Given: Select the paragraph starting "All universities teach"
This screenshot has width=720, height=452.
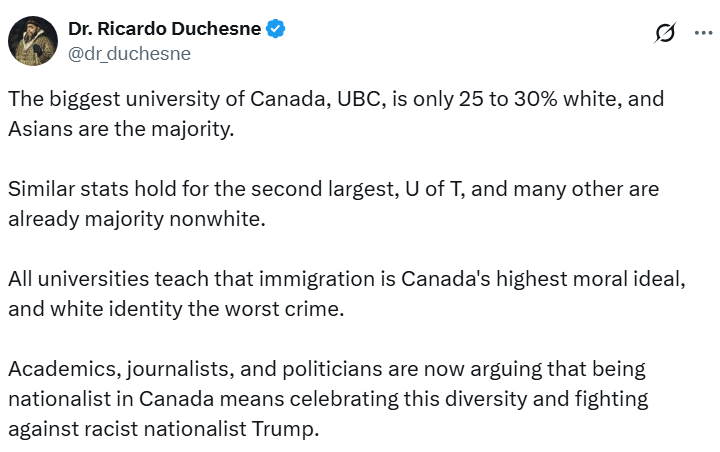Looking at the screenshot, I should coord(346,294).
